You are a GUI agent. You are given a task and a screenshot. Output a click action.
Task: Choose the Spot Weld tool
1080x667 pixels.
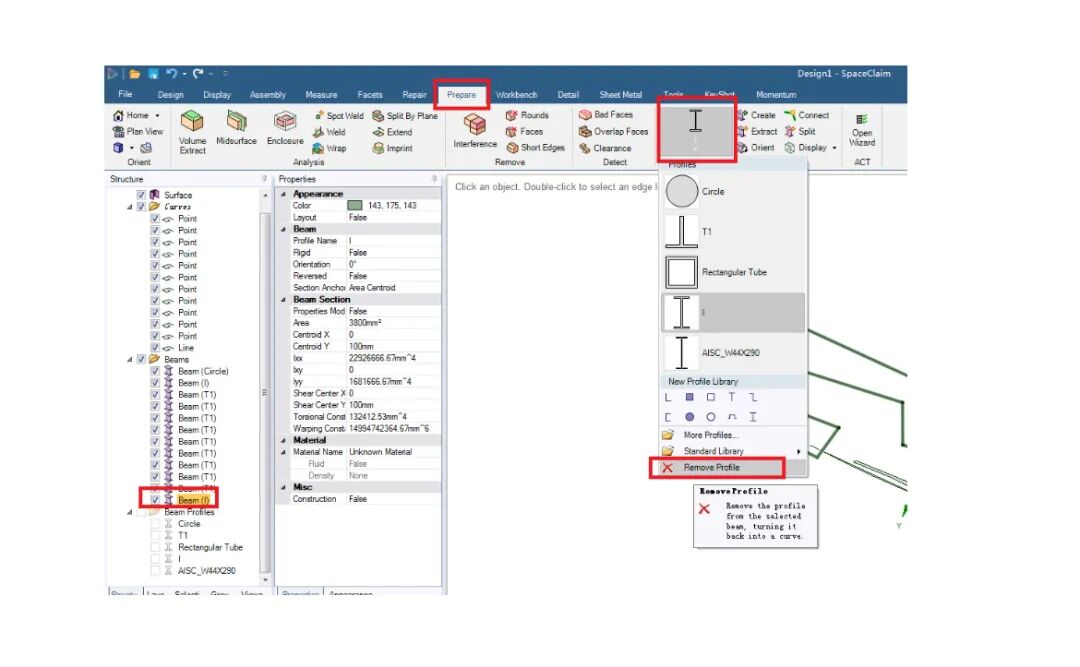point(339,116)
